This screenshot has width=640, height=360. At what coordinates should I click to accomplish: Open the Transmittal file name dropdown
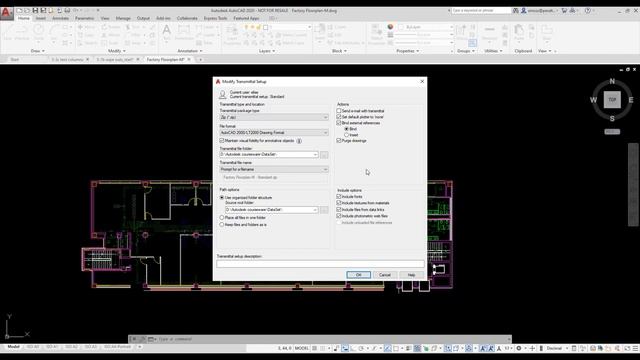274,169
